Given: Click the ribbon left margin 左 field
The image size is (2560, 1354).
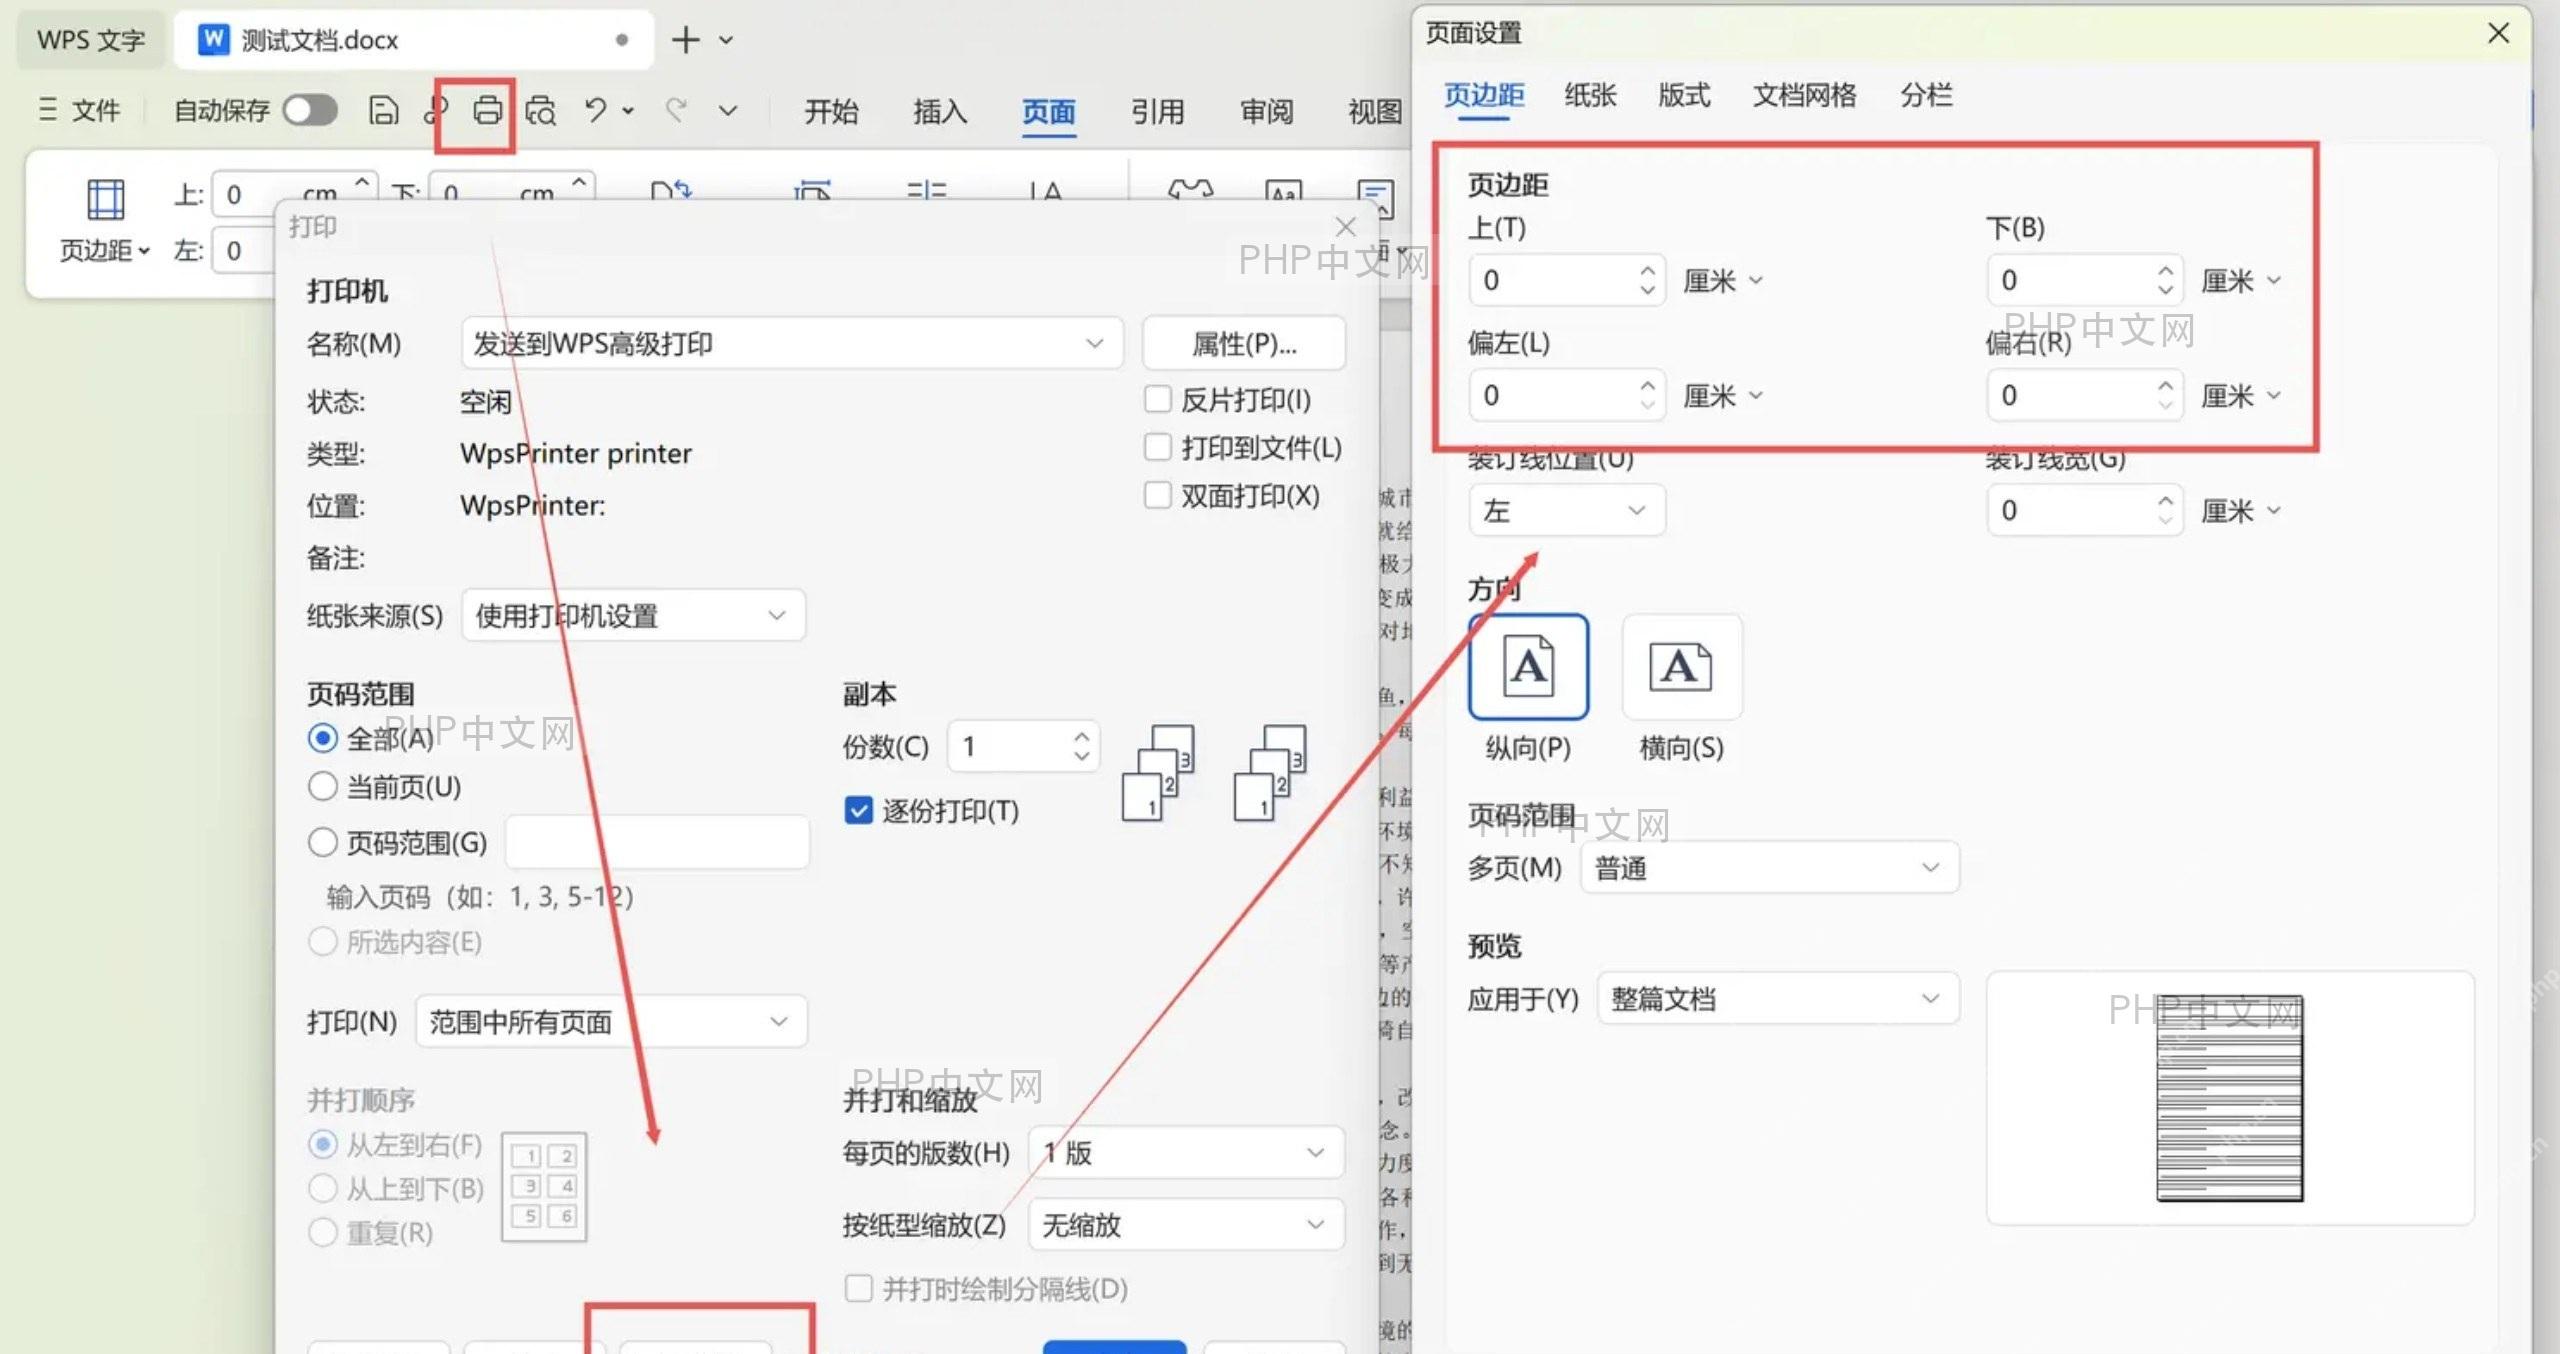Looking at the screenshot, I should (x=245, y=250).
